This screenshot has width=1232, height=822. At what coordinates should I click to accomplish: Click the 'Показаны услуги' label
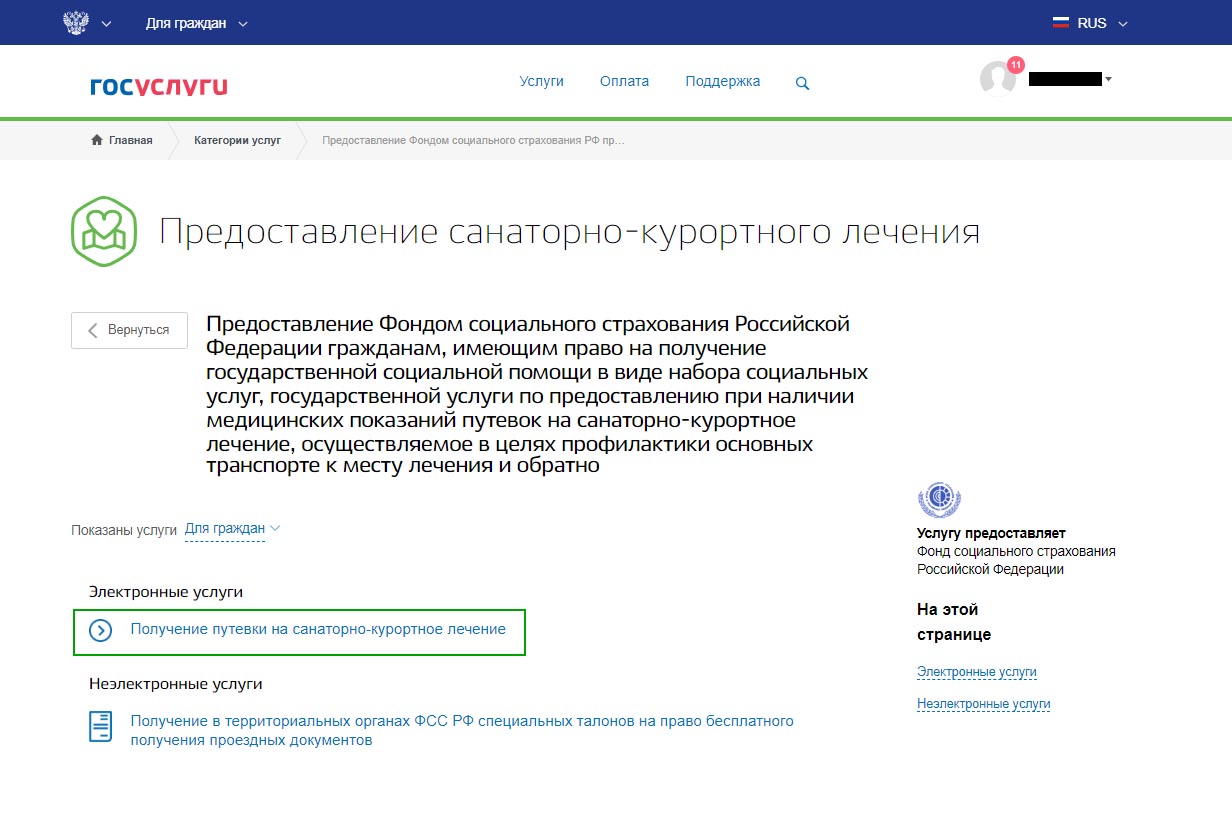click(x=124, y=530)
